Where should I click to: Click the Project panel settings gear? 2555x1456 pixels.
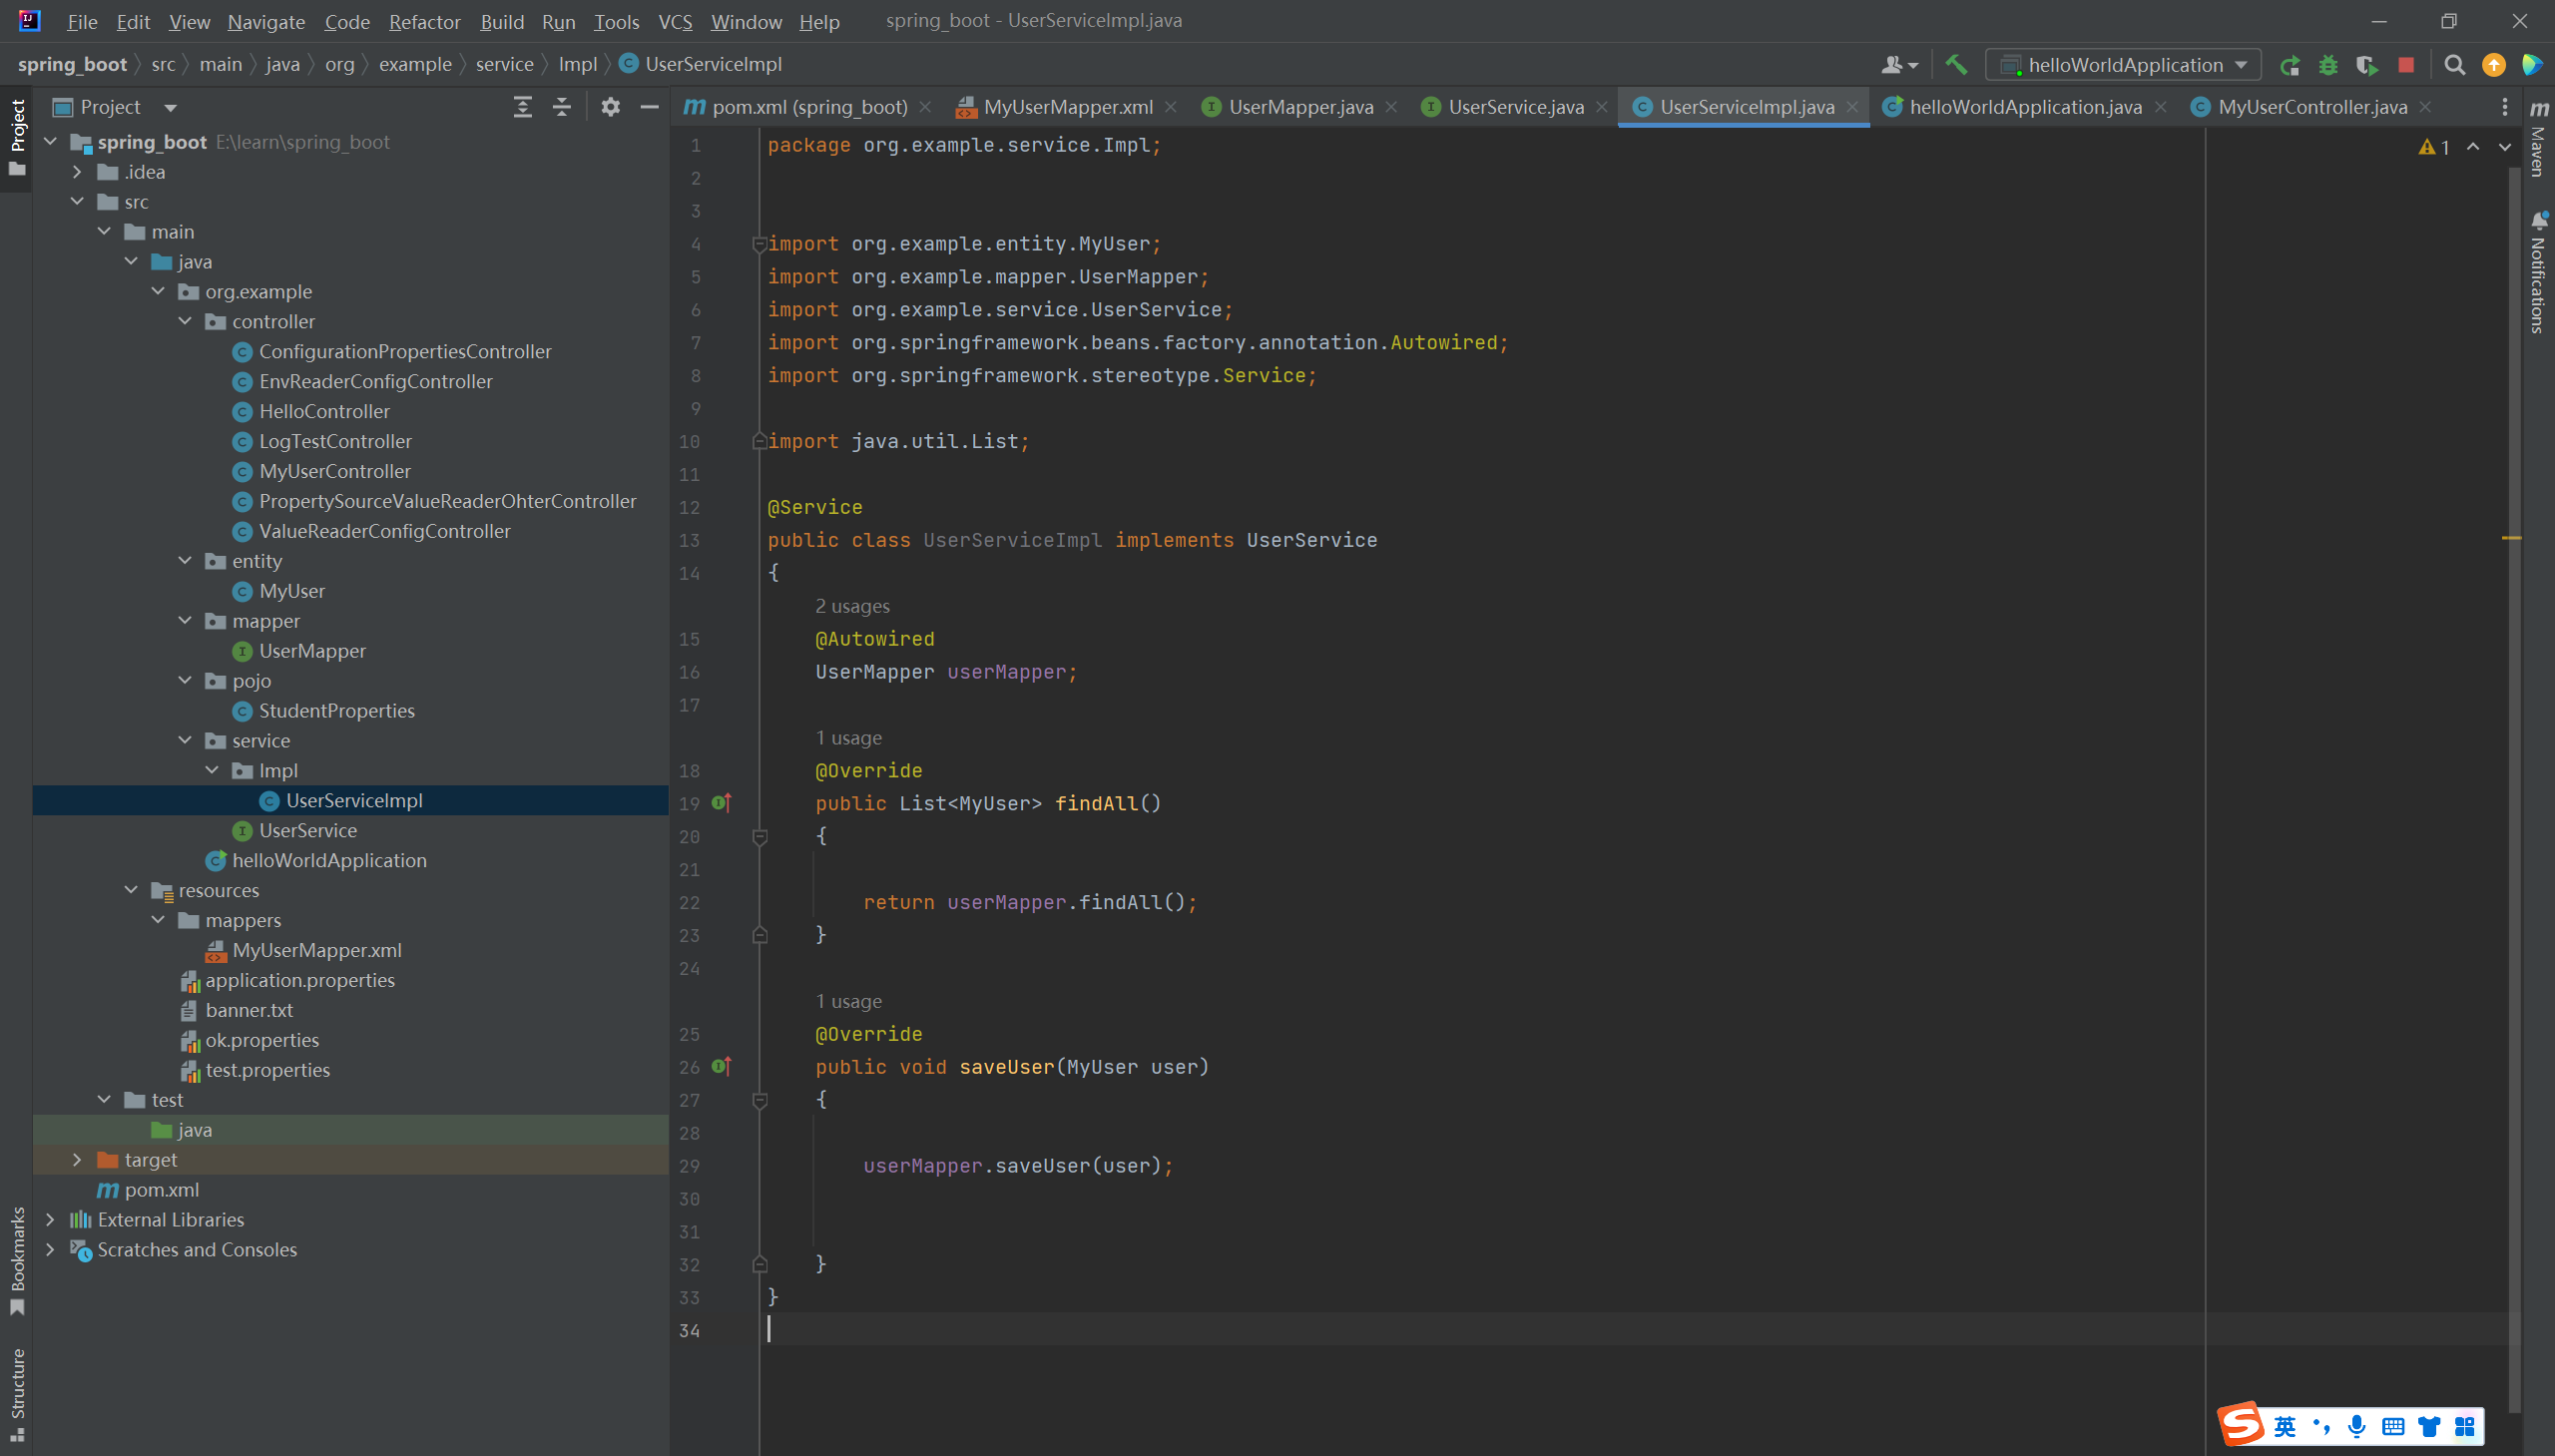coord(610,107)
